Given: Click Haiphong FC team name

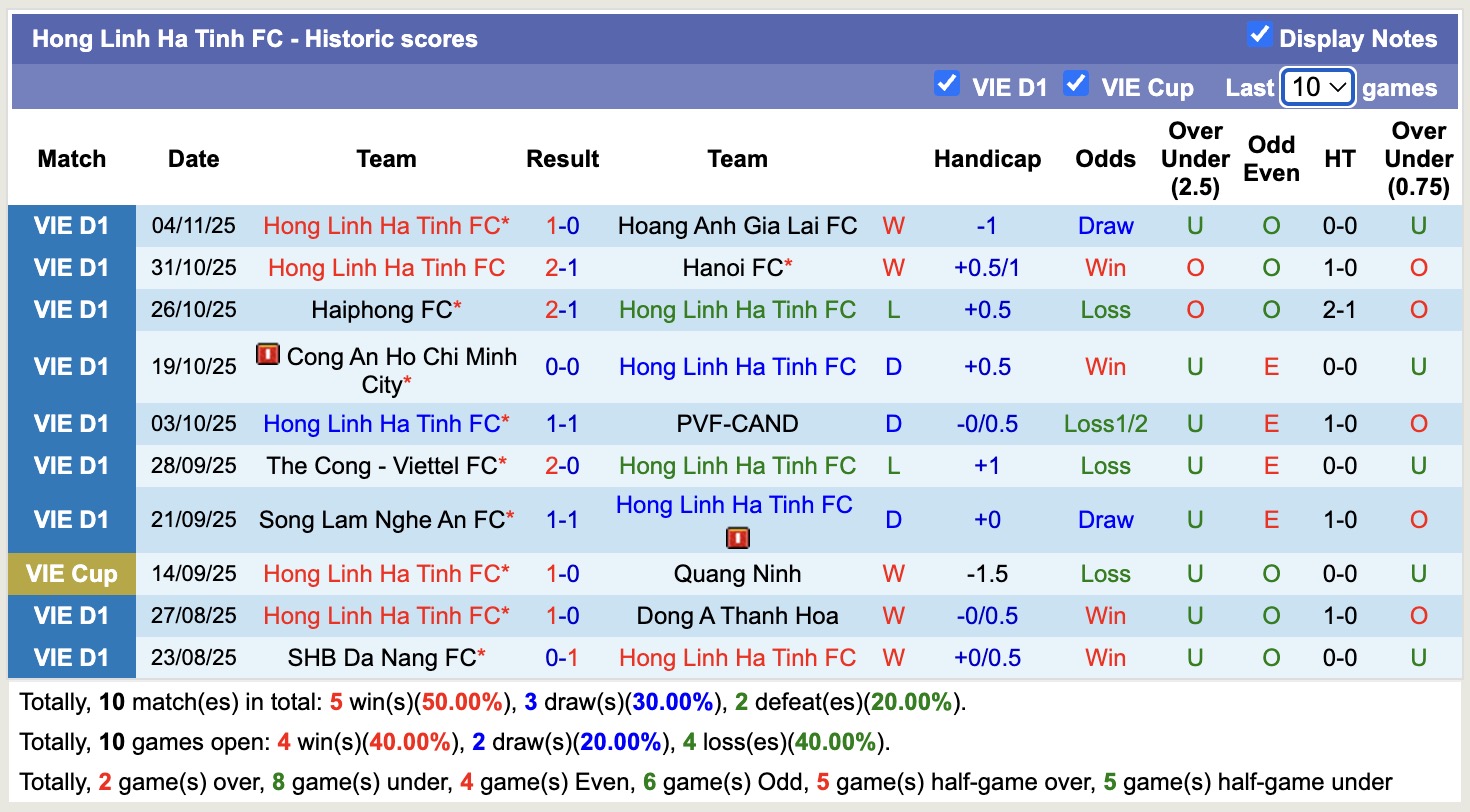Looking at the screenshot, I should pos(382,310).
